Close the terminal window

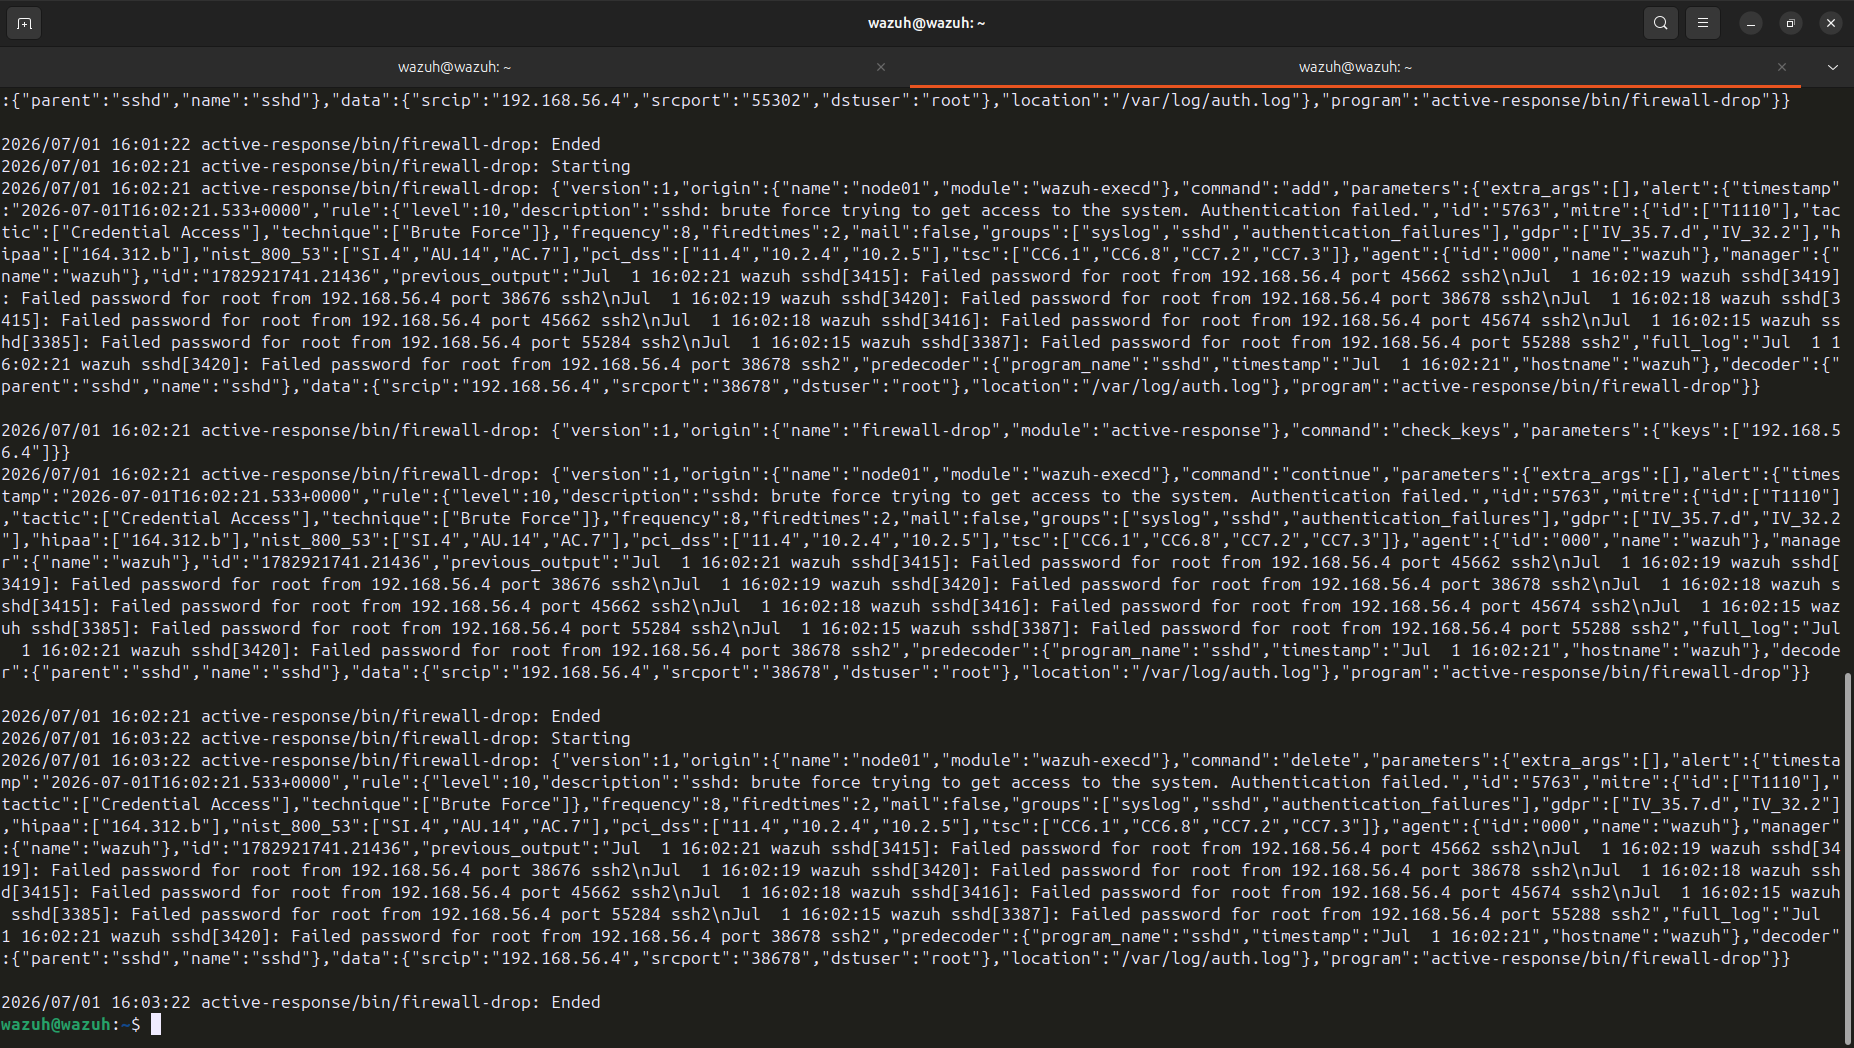1831,23
